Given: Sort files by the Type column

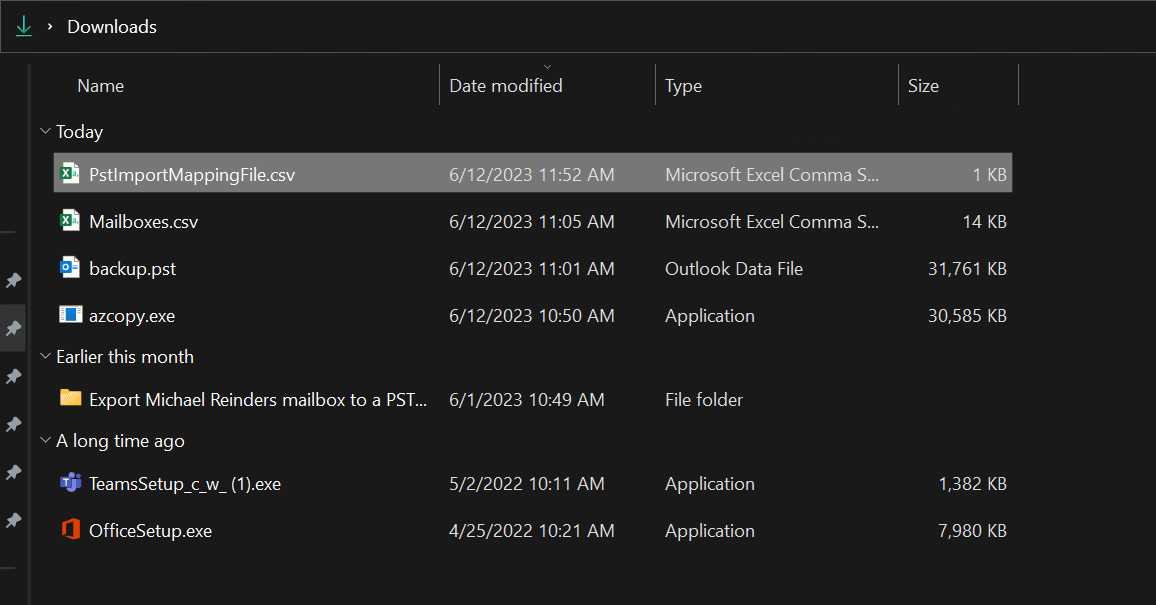Looking at the screenshot, I should click(x=683, y=85).
